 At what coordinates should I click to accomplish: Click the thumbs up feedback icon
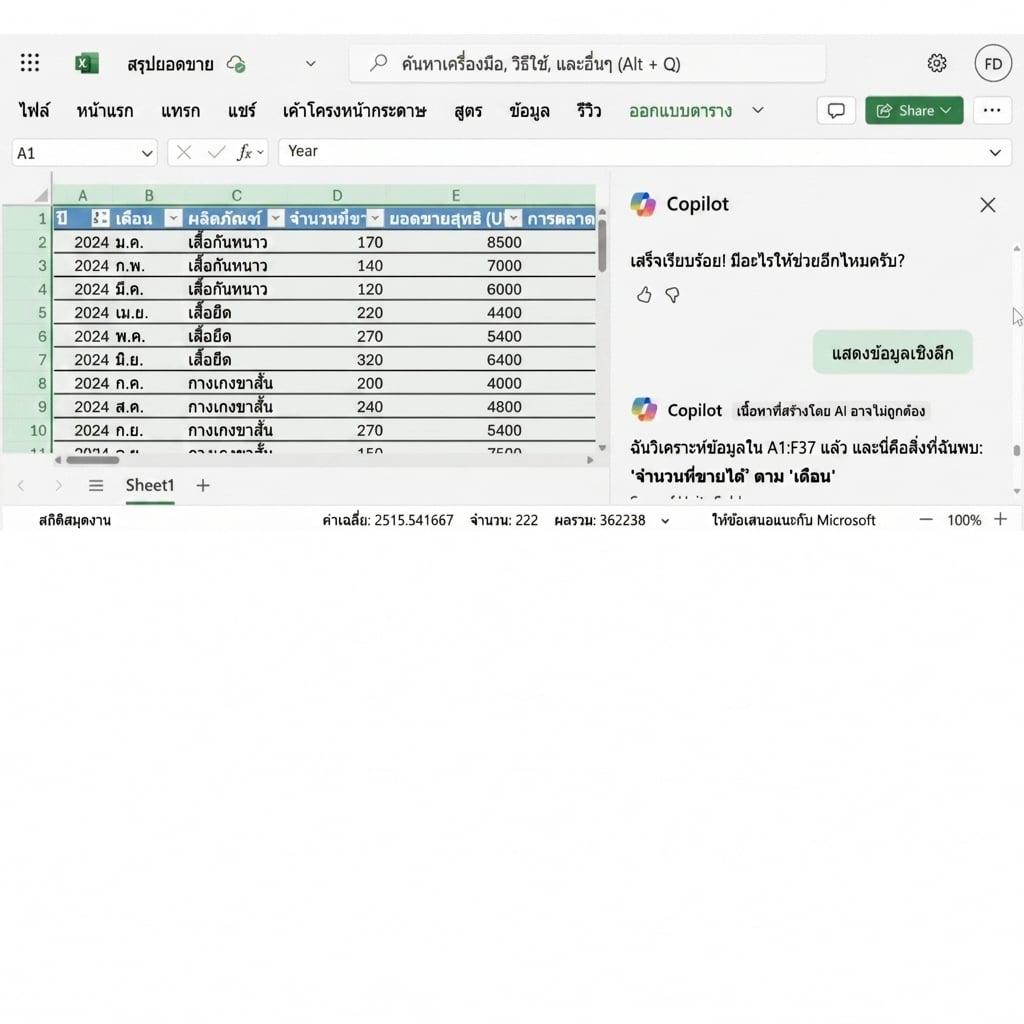[644, 295]
